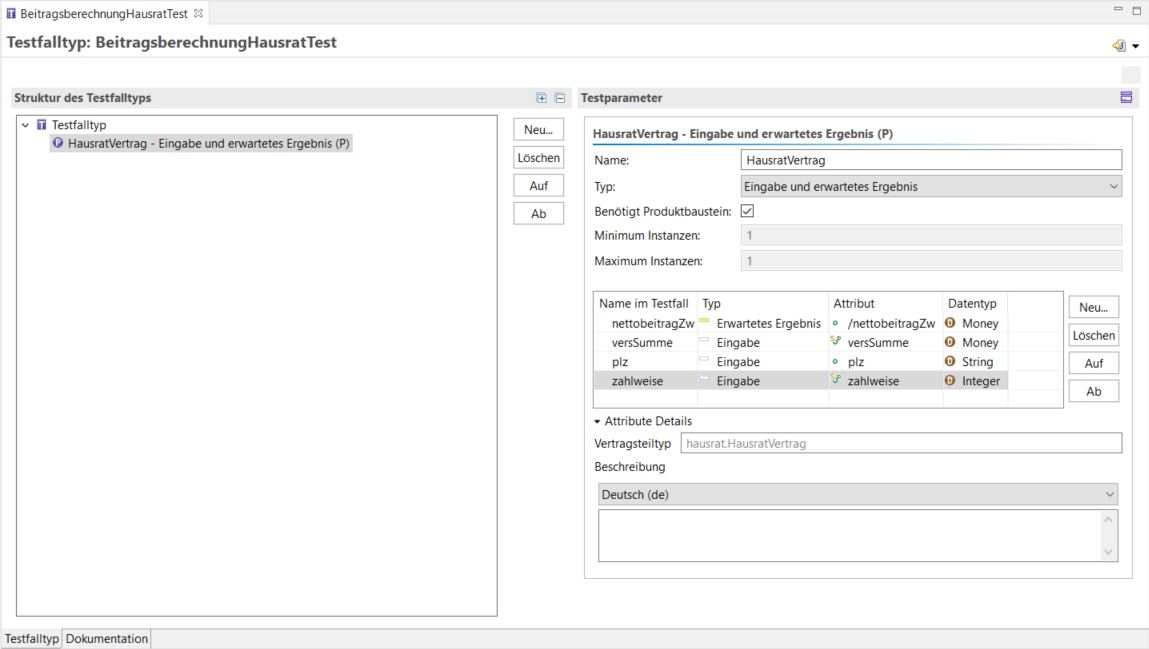
Task: Open the Deutsch (de) language dropdown
Action: 858,494
